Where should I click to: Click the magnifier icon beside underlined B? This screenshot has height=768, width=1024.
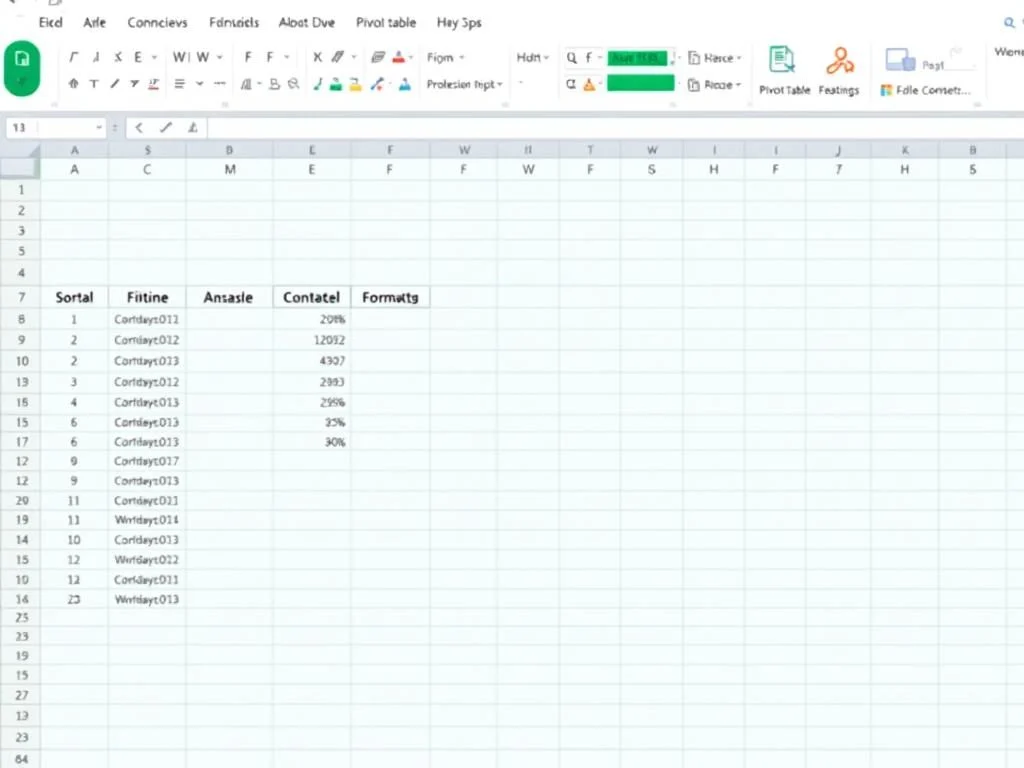click(294, 84)
